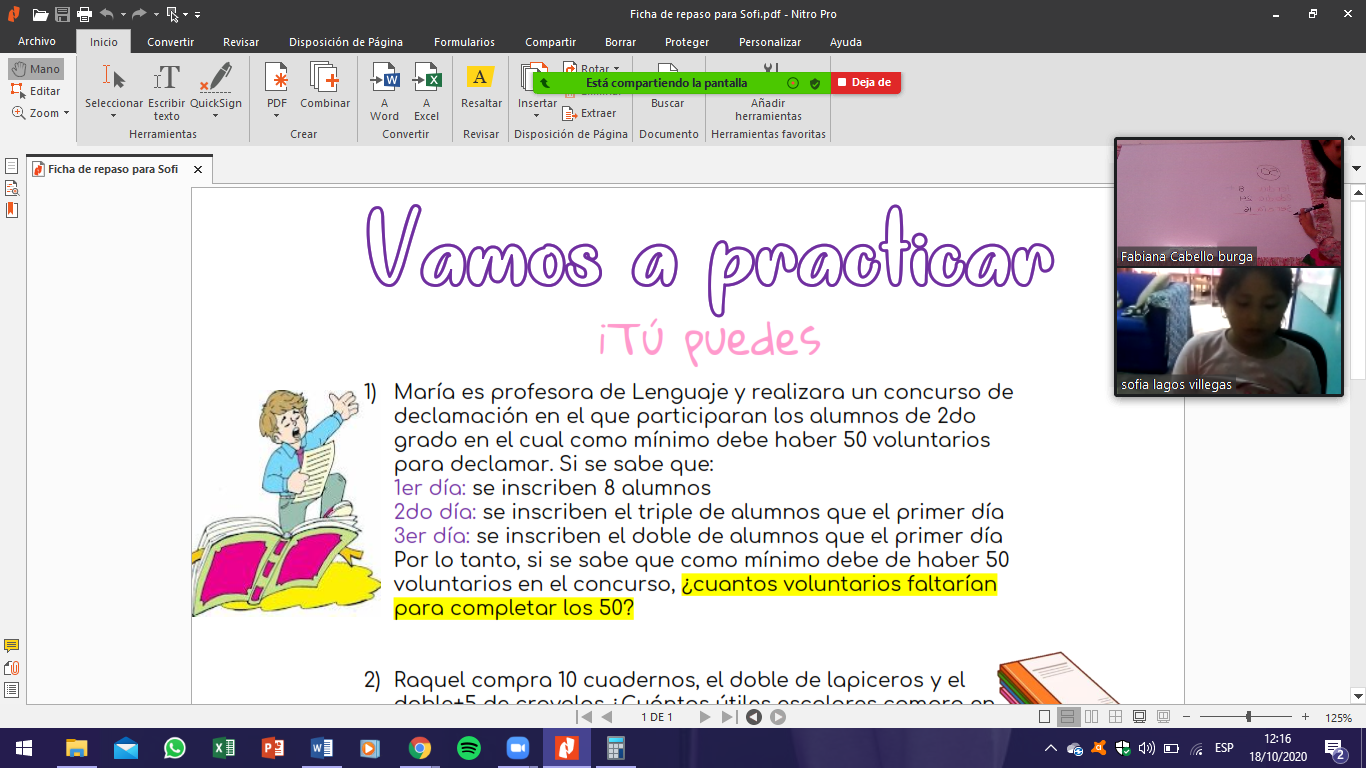Screen dimensions: 1366x768
Task: Enable single page view in status bar
Action: pos(1045,717)
